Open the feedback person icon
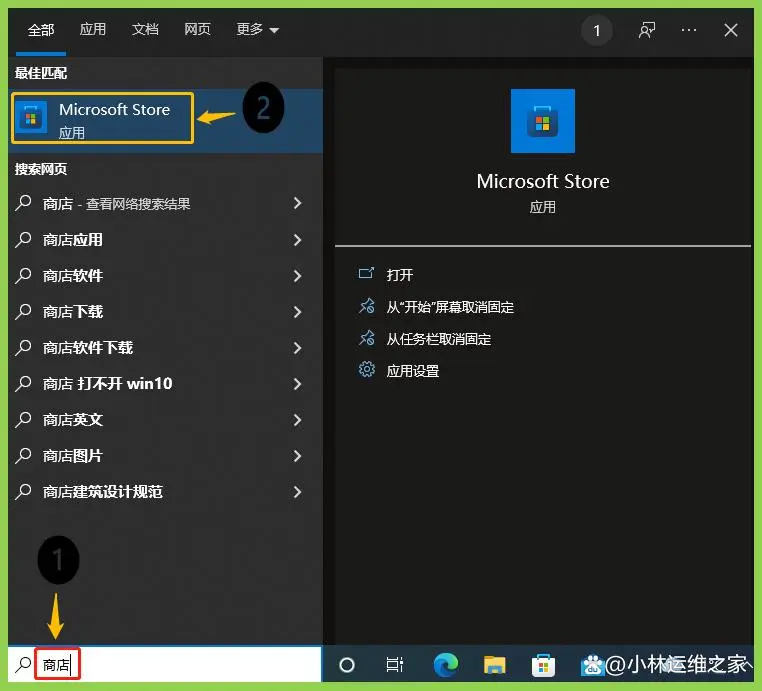This screenshot has height=691, width=762. point(647,30)
